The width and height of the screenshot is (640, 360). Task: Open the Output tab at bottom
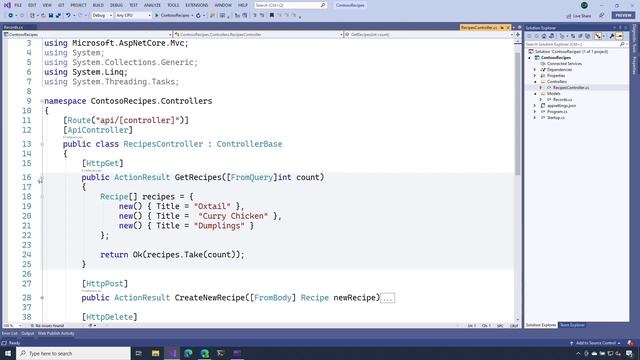(x=27, y=333)
